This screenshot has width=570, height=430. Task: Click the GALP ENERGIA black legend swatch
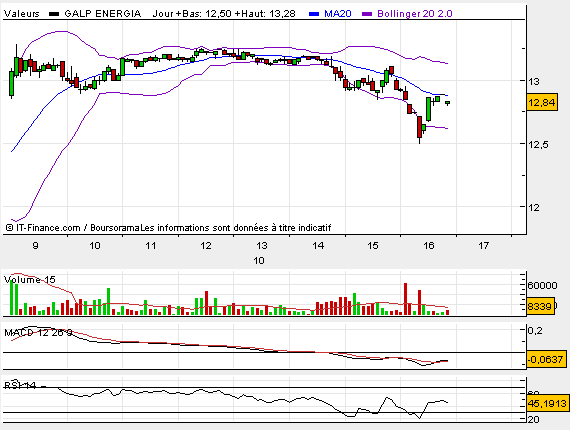point(54,14)
